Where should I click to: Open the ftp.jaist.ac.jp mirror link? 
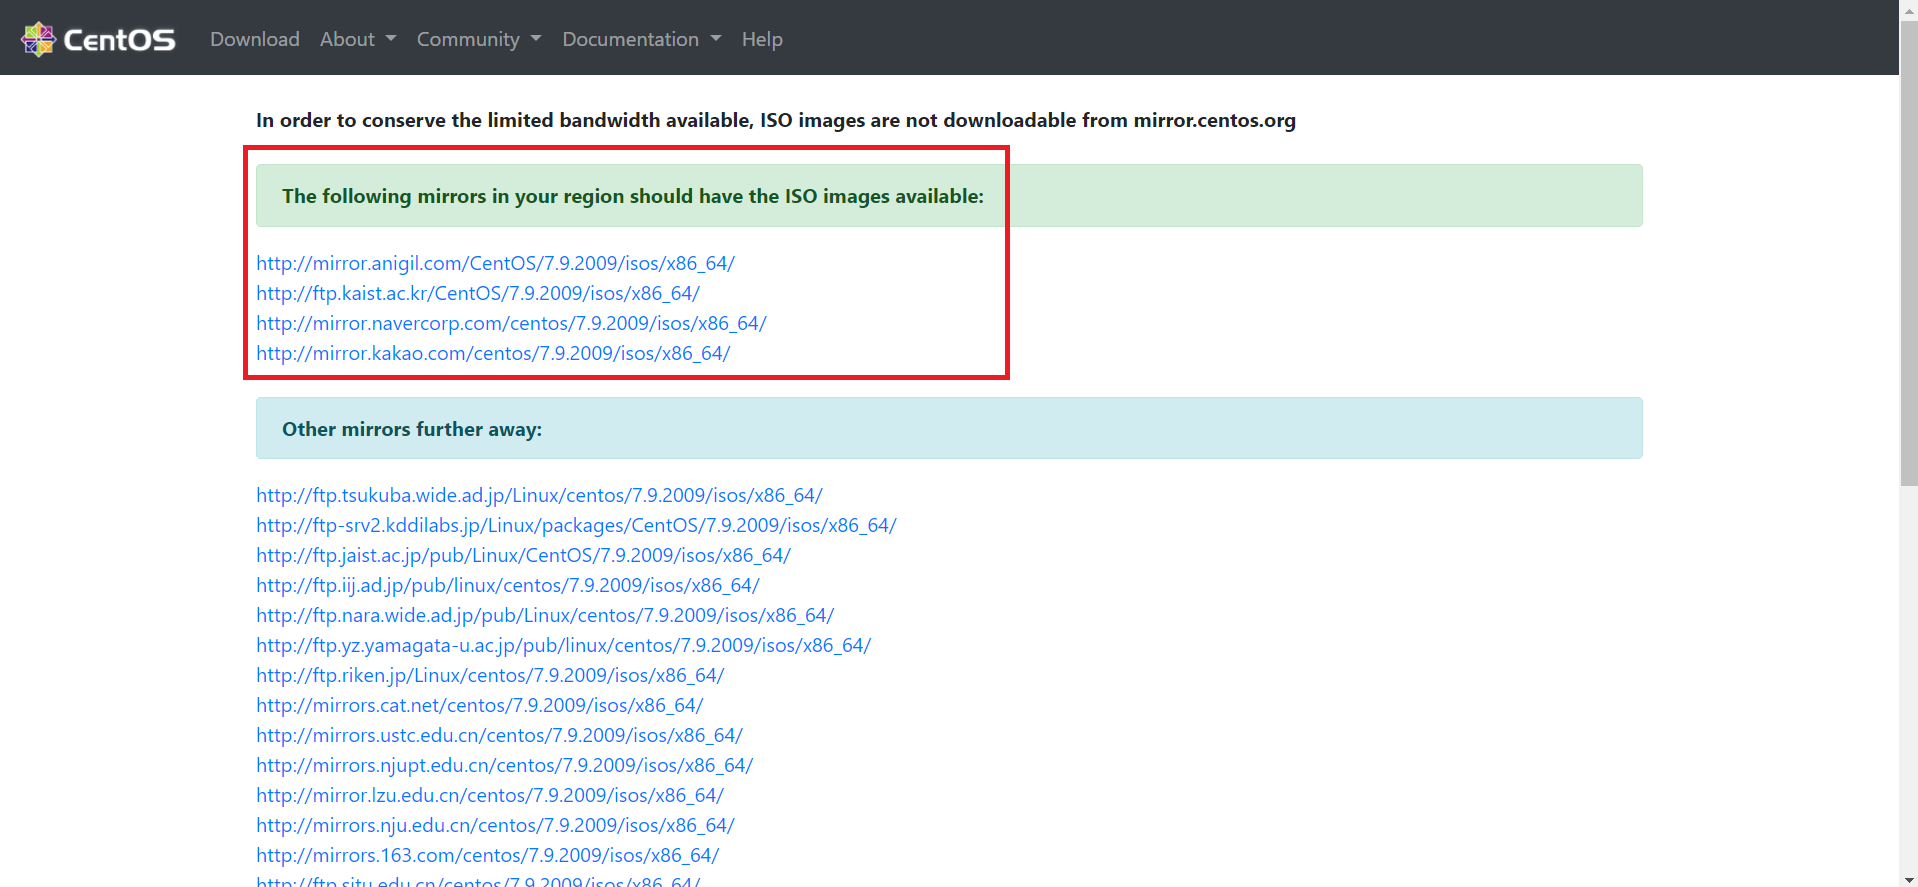pyautogui.click(x=523, y=555)
